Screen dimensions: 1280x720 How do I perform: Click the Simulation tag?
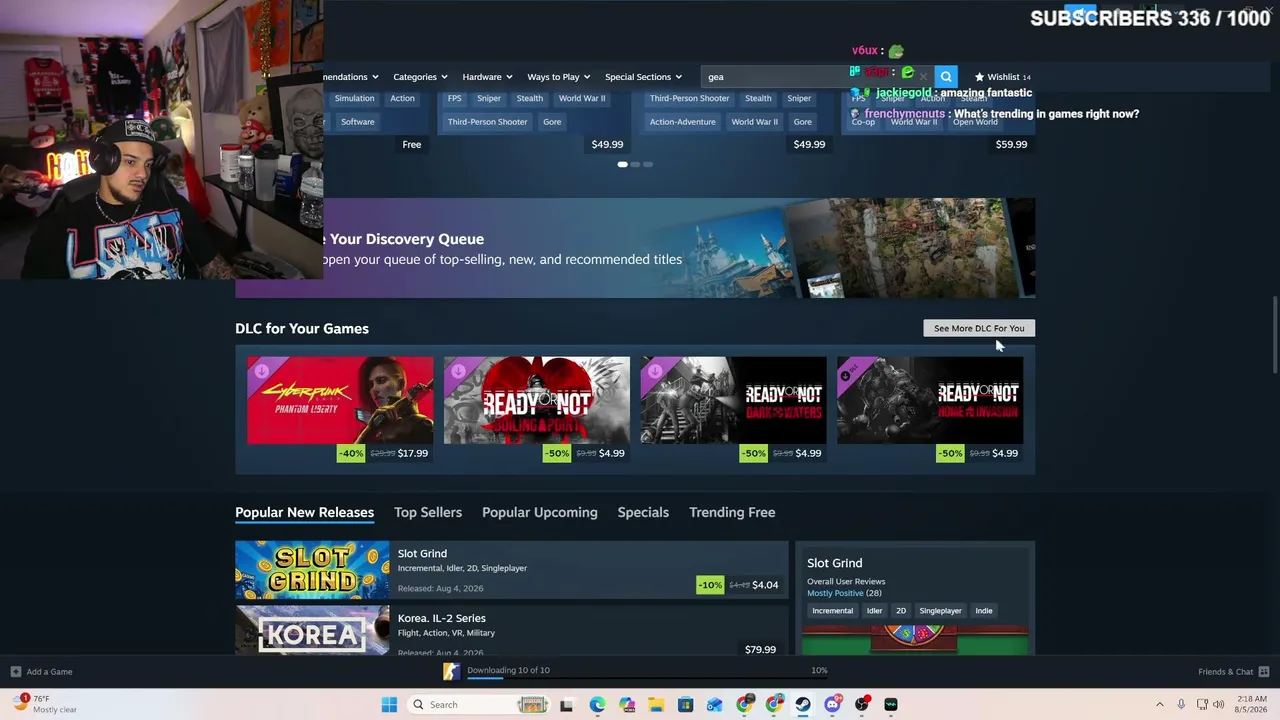[354, 98]
